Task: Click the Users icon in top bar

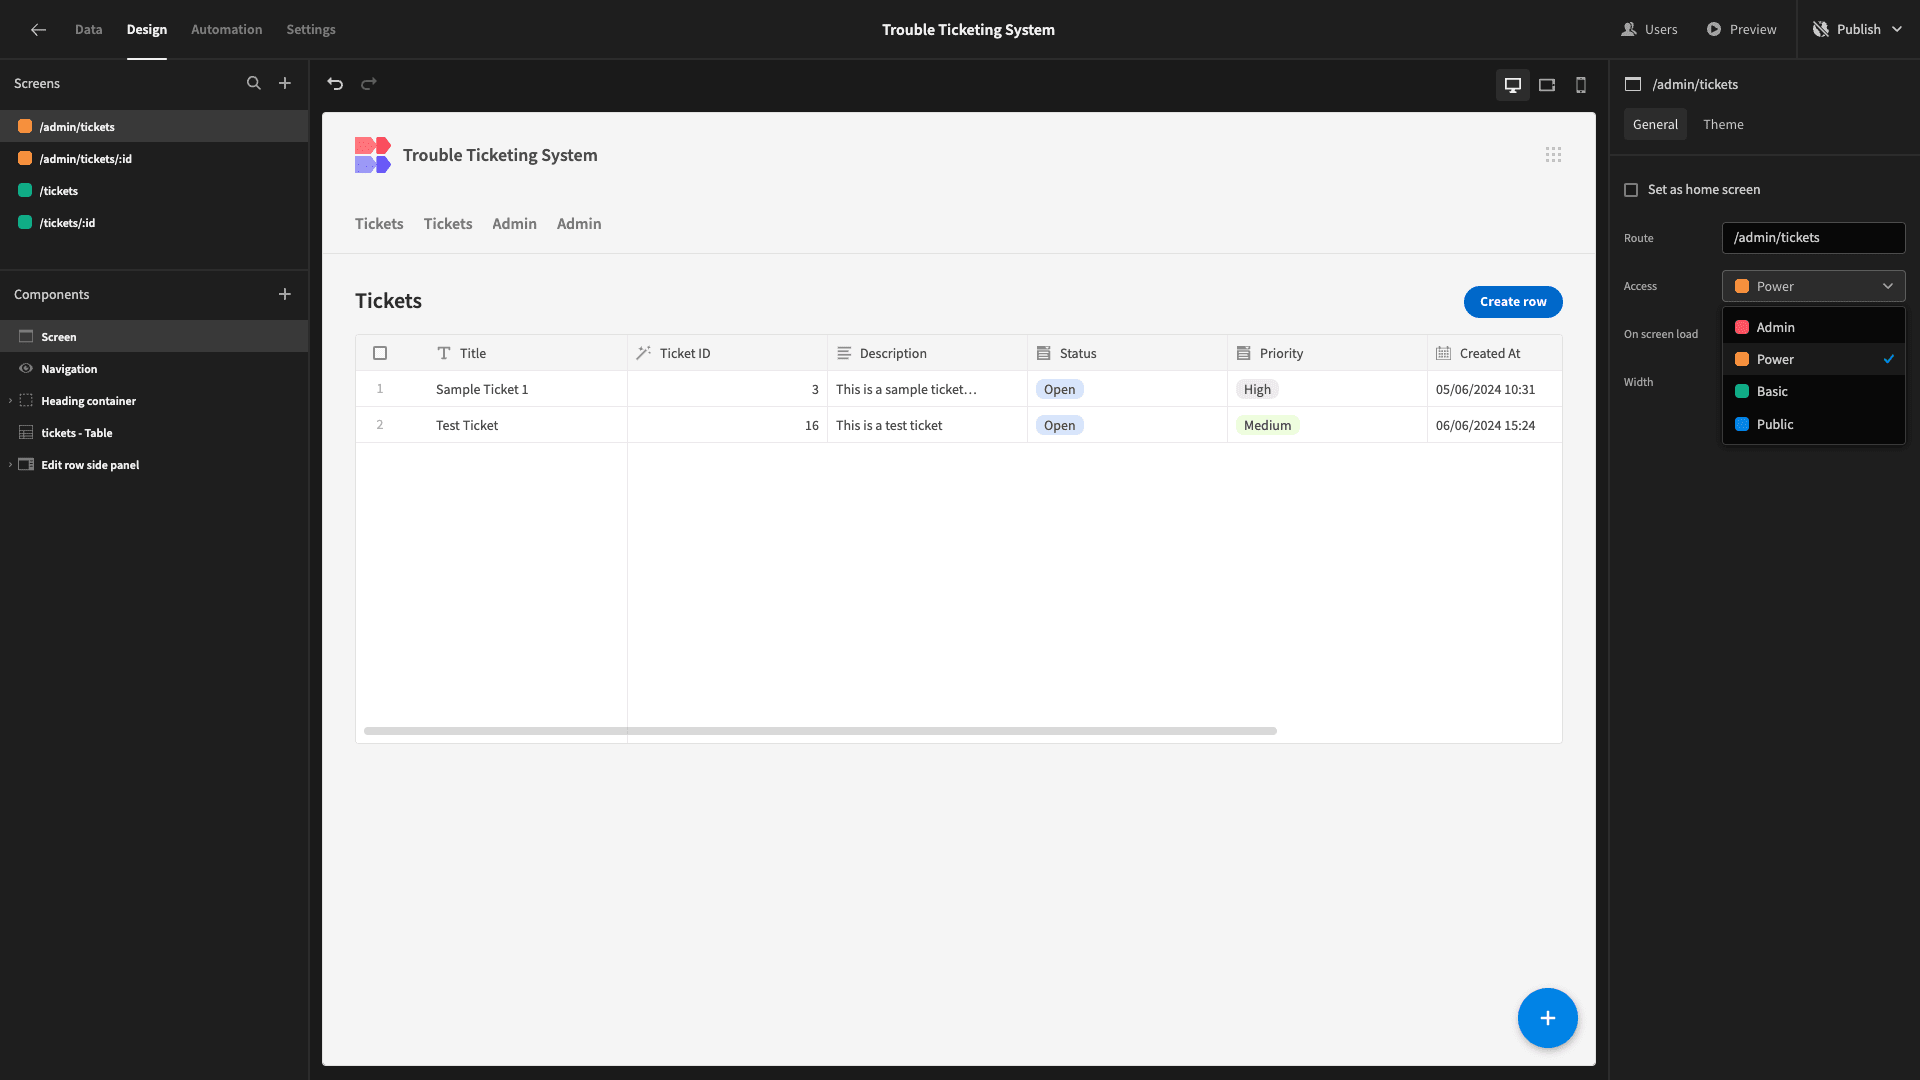Action: (x=1629, y=30)
